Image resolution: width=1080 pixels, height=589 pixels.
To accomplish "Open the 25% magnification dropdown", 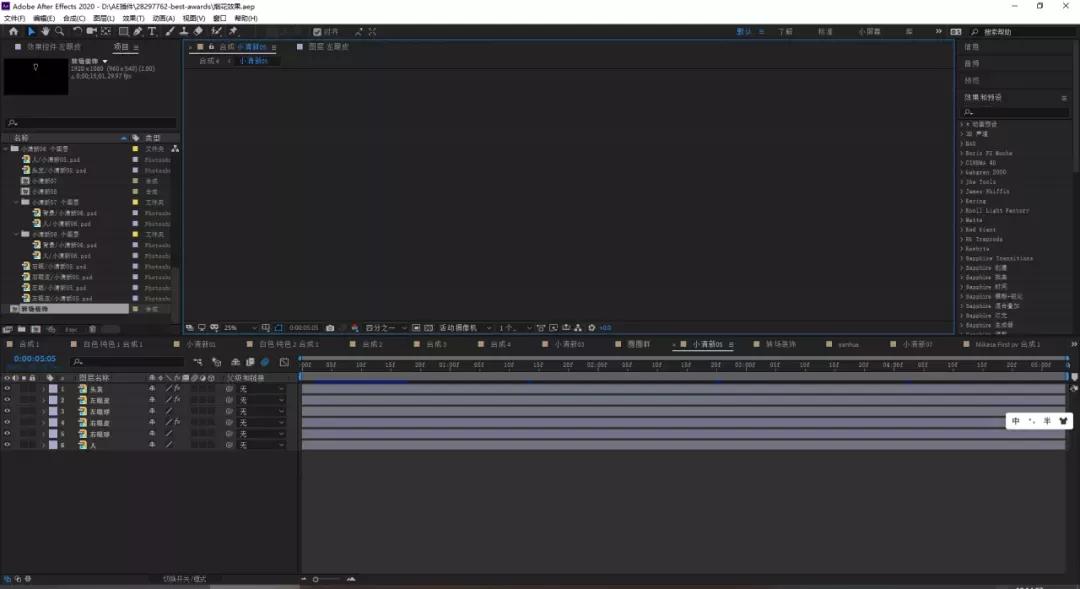I will (240, 328).
